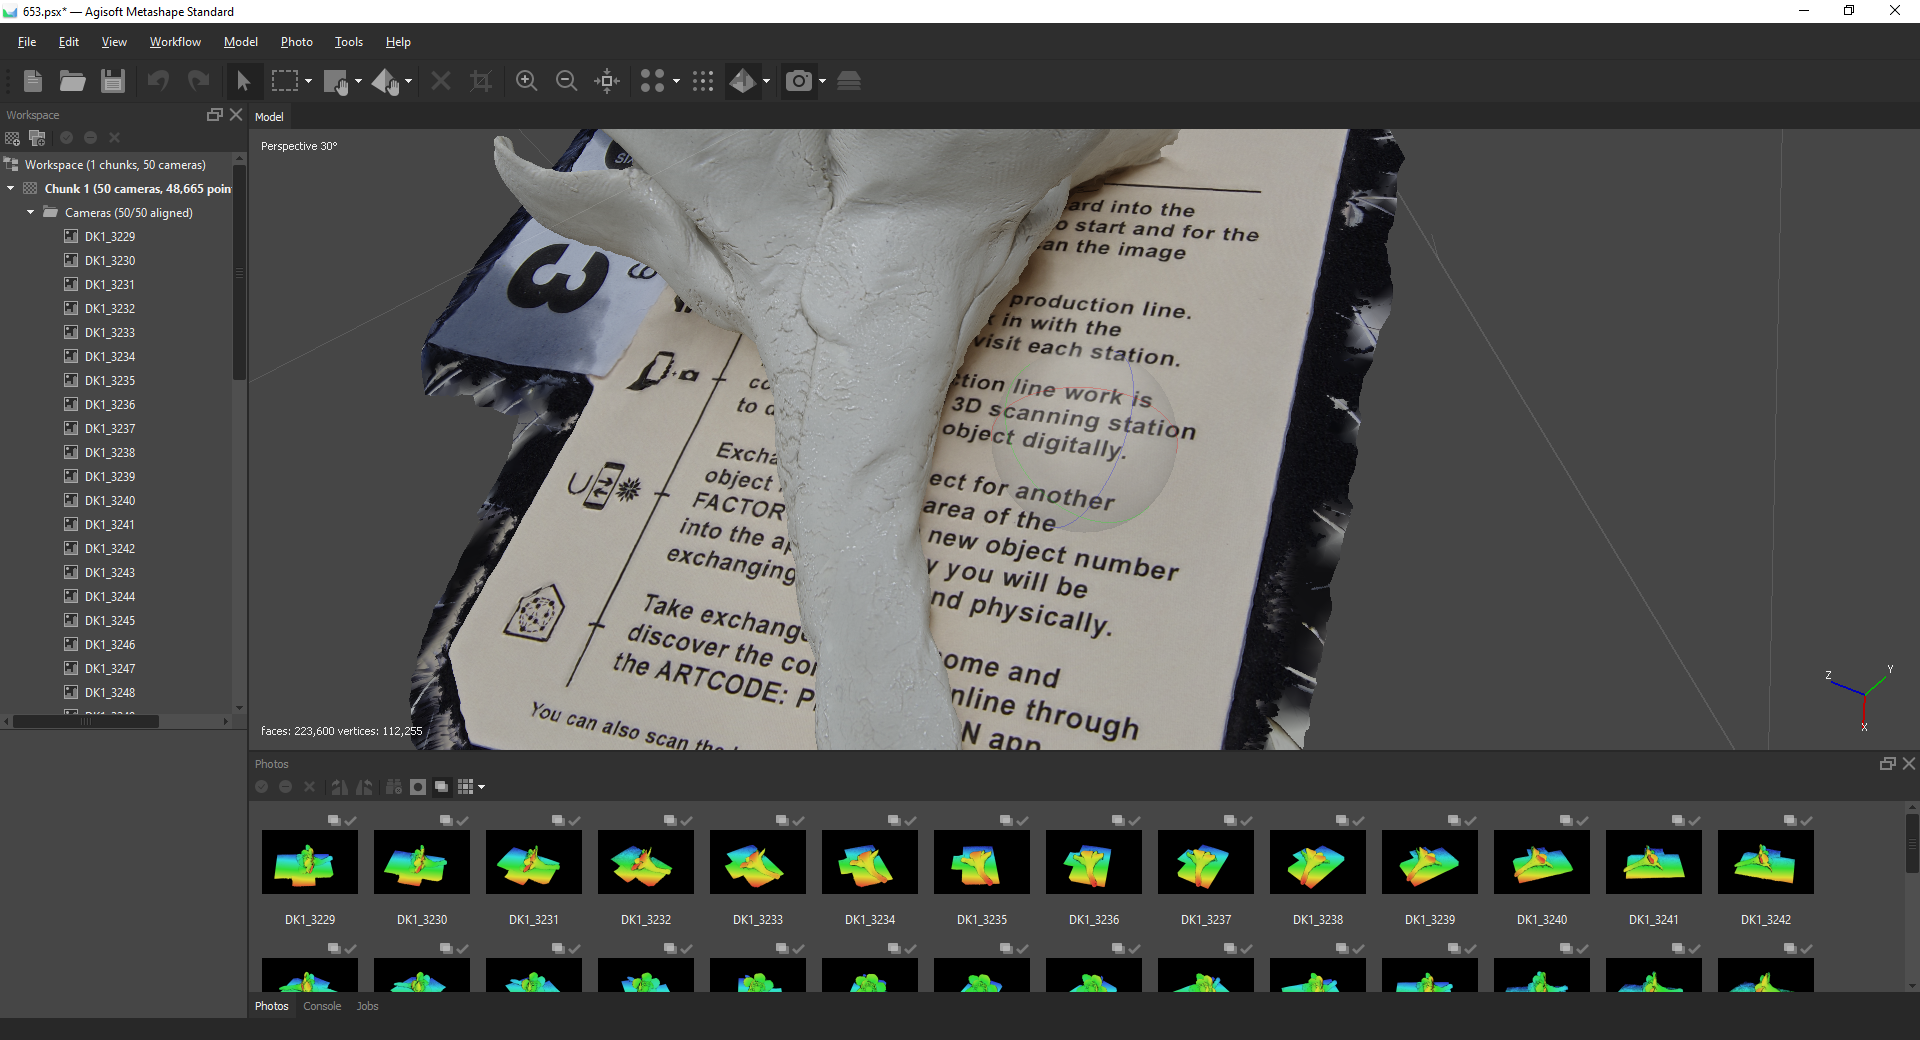Select the DK1_3234 photo thumbnail
Screen dimensions: 1920x1040
click(869, 862)
